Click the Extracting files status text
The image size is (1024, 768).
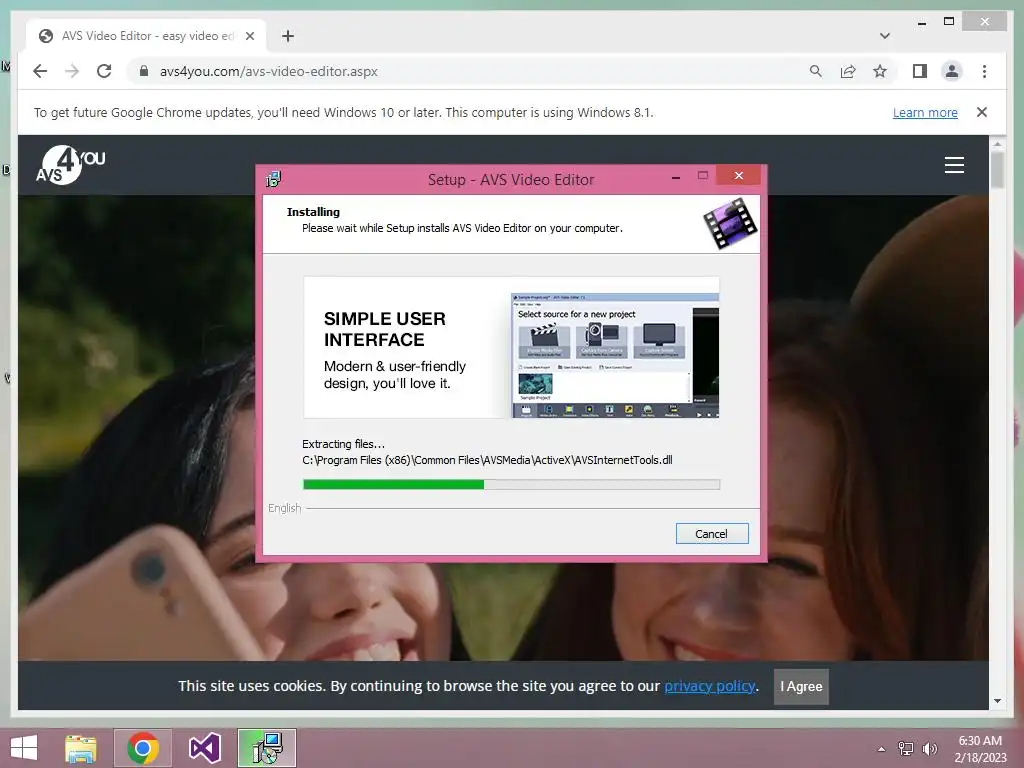[344, 444]
